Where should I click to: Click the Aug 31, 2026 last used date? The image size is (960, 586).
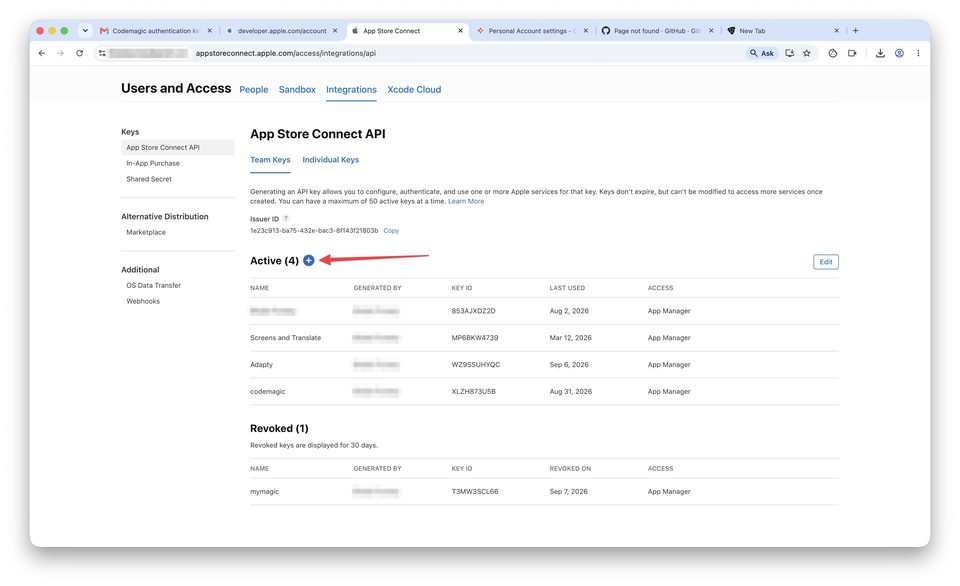(571, 392)
